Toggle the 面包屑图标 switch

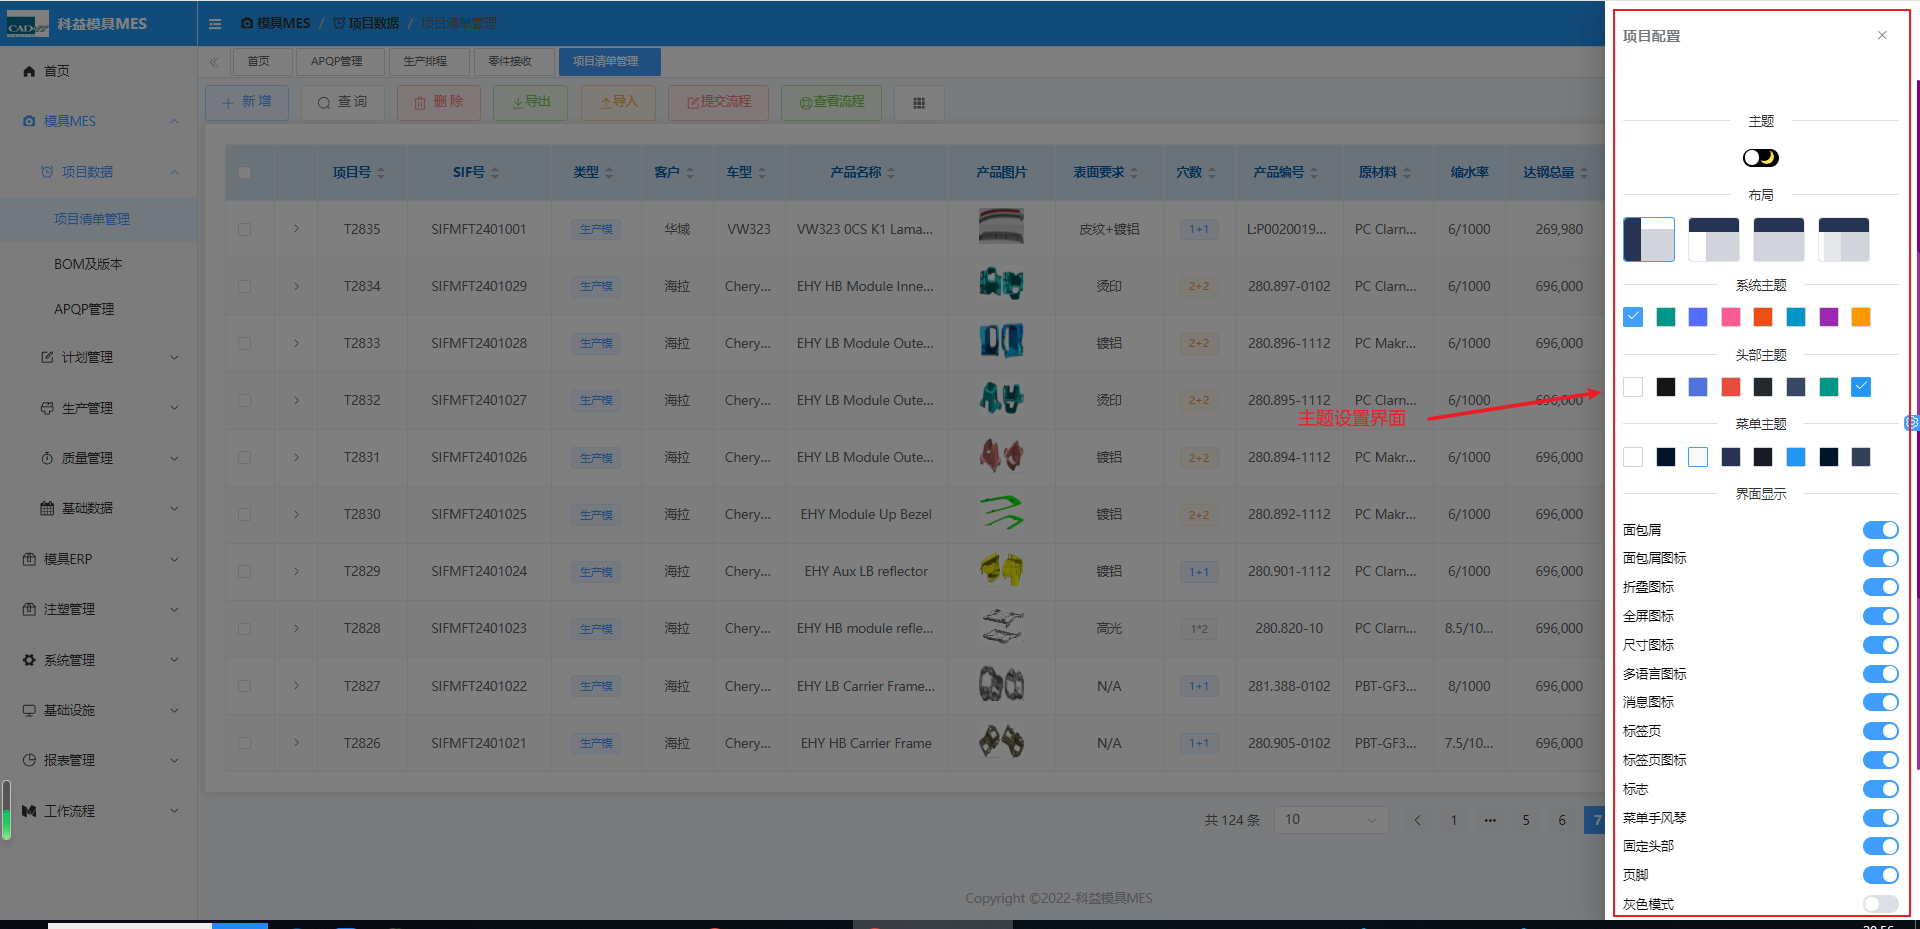tap(1880, 559)
